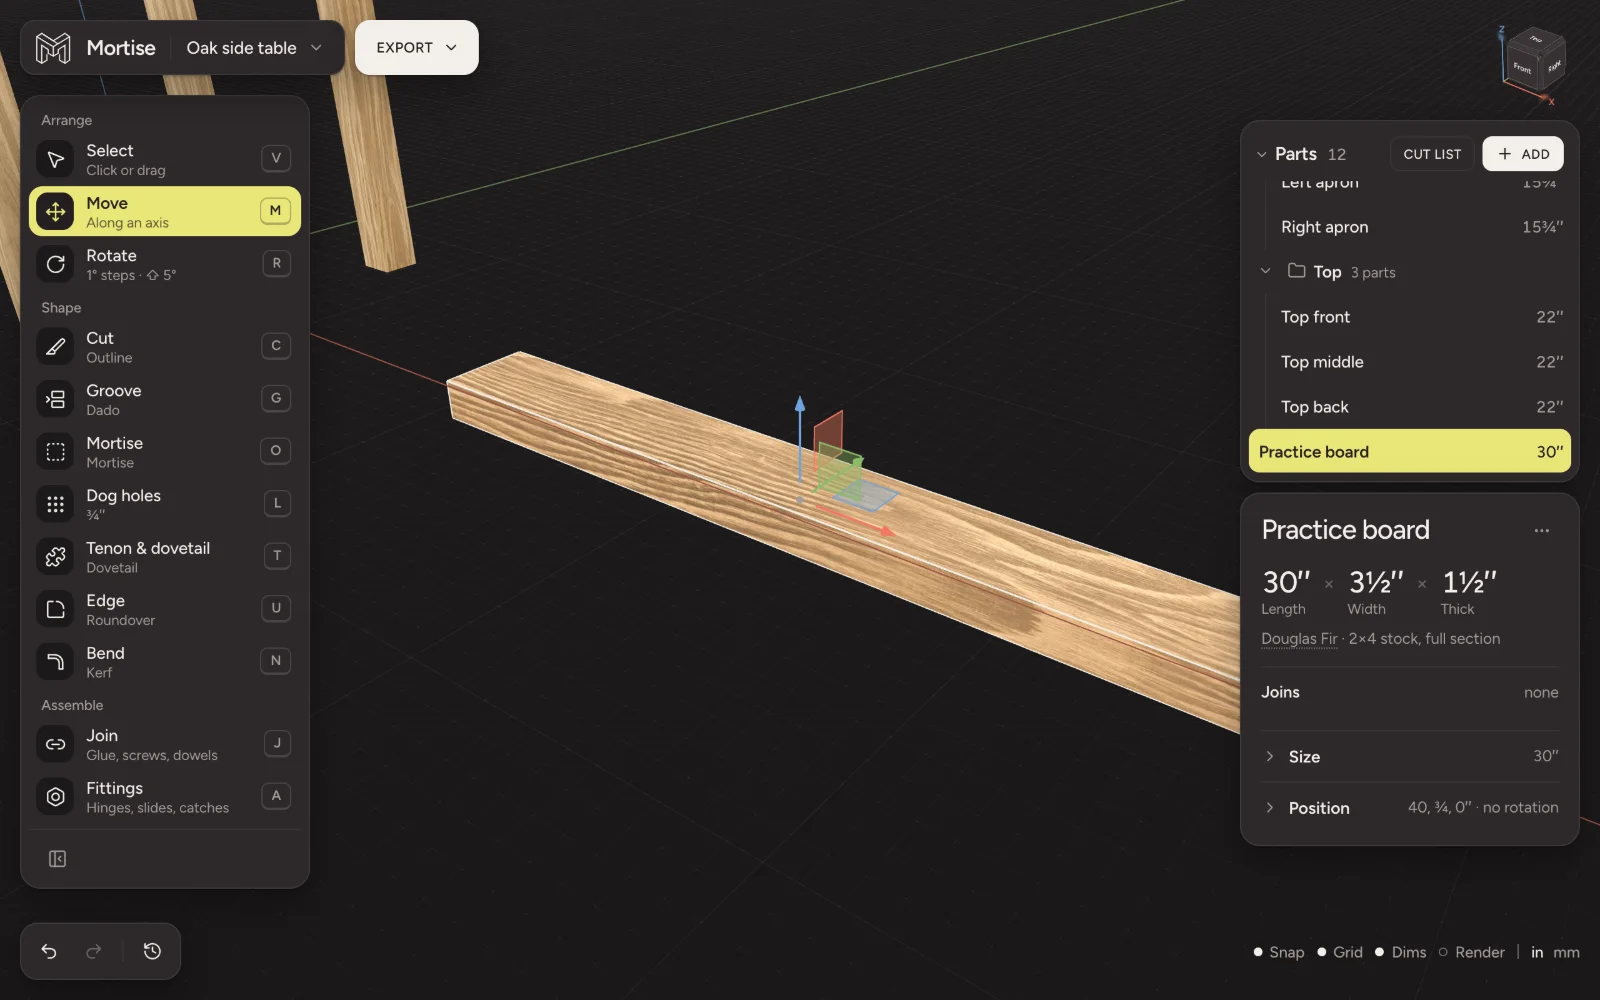Open the Export dropdown
The height and width of the screenshot is (1000, 1600).
[x=417, y=48]
